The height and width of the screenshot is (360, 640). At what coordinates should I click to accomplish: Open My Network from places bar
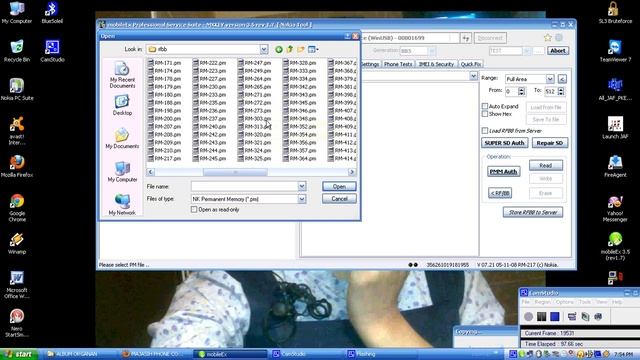coord(122,205)
